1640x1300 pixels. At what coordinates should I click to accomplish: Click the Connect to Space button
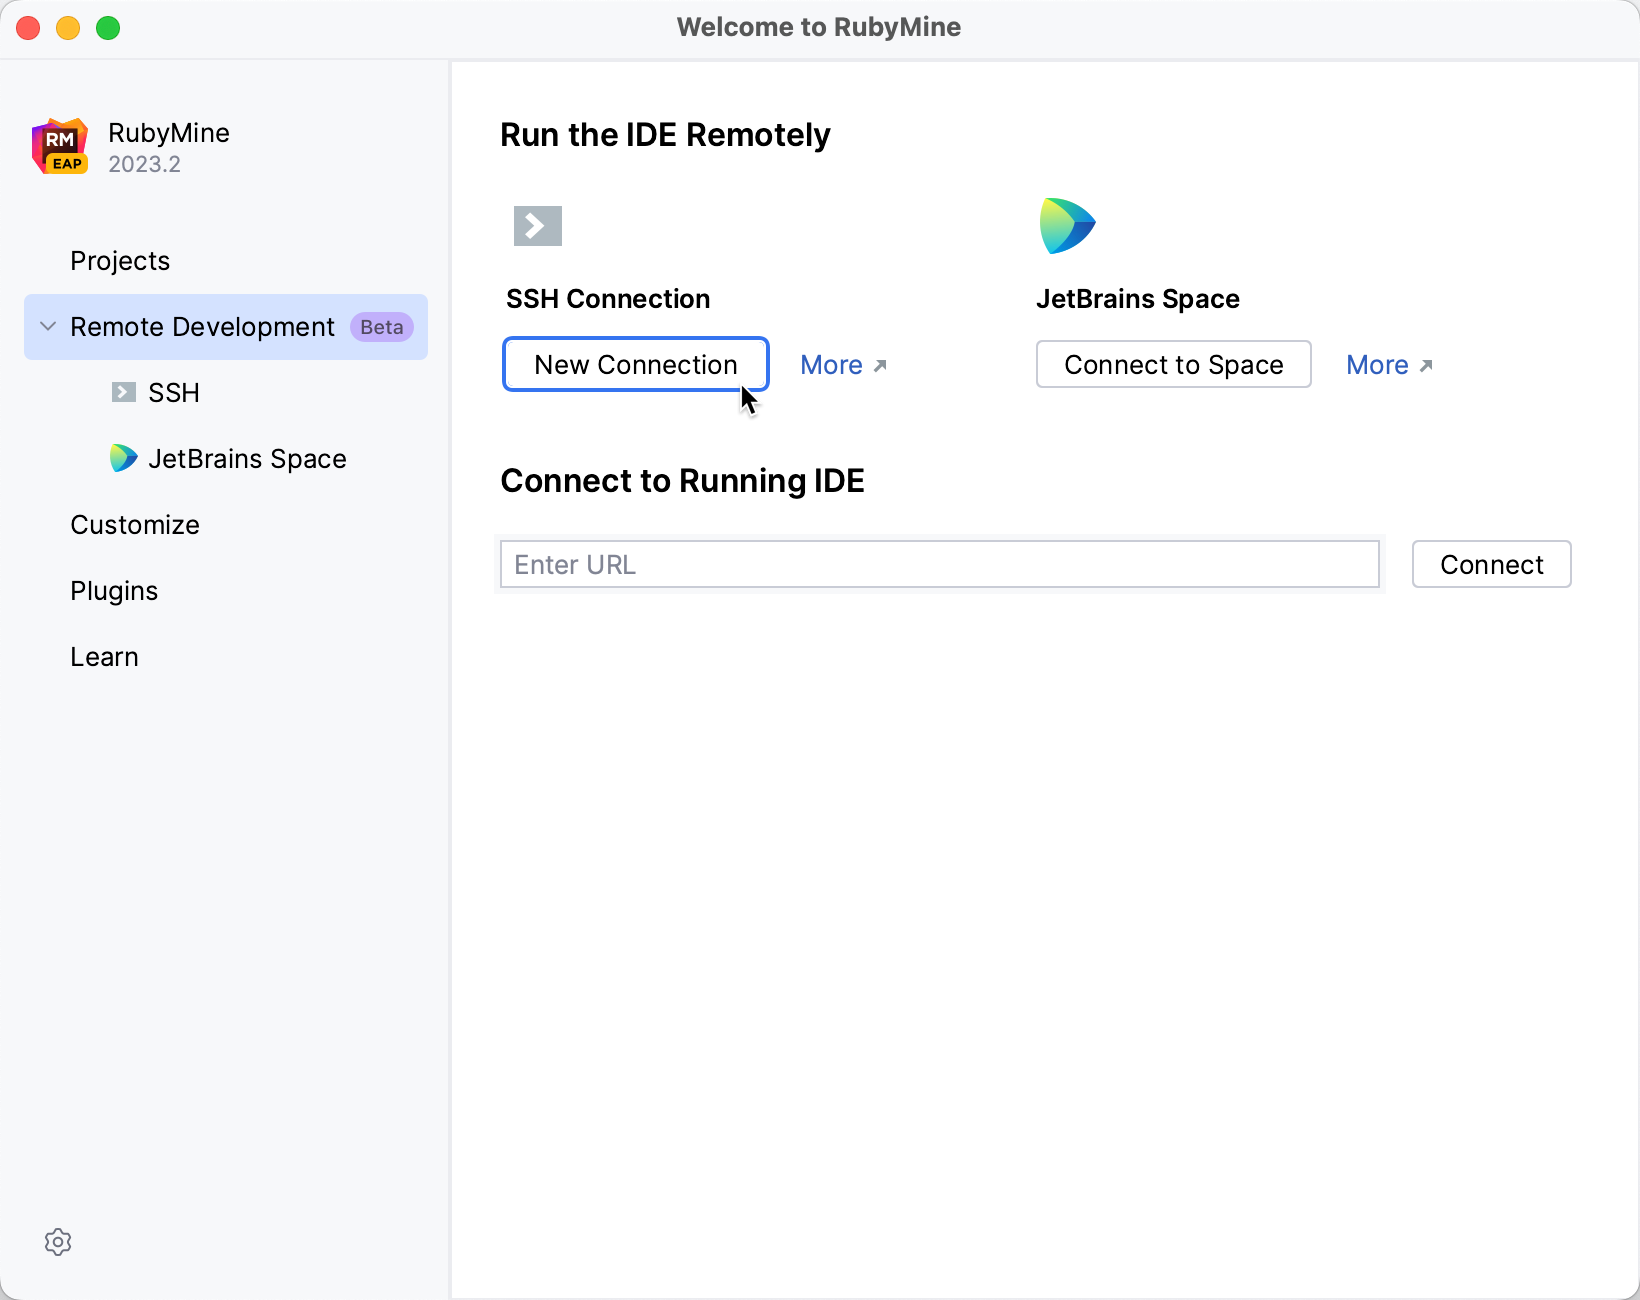click(x=1173, y=365)
